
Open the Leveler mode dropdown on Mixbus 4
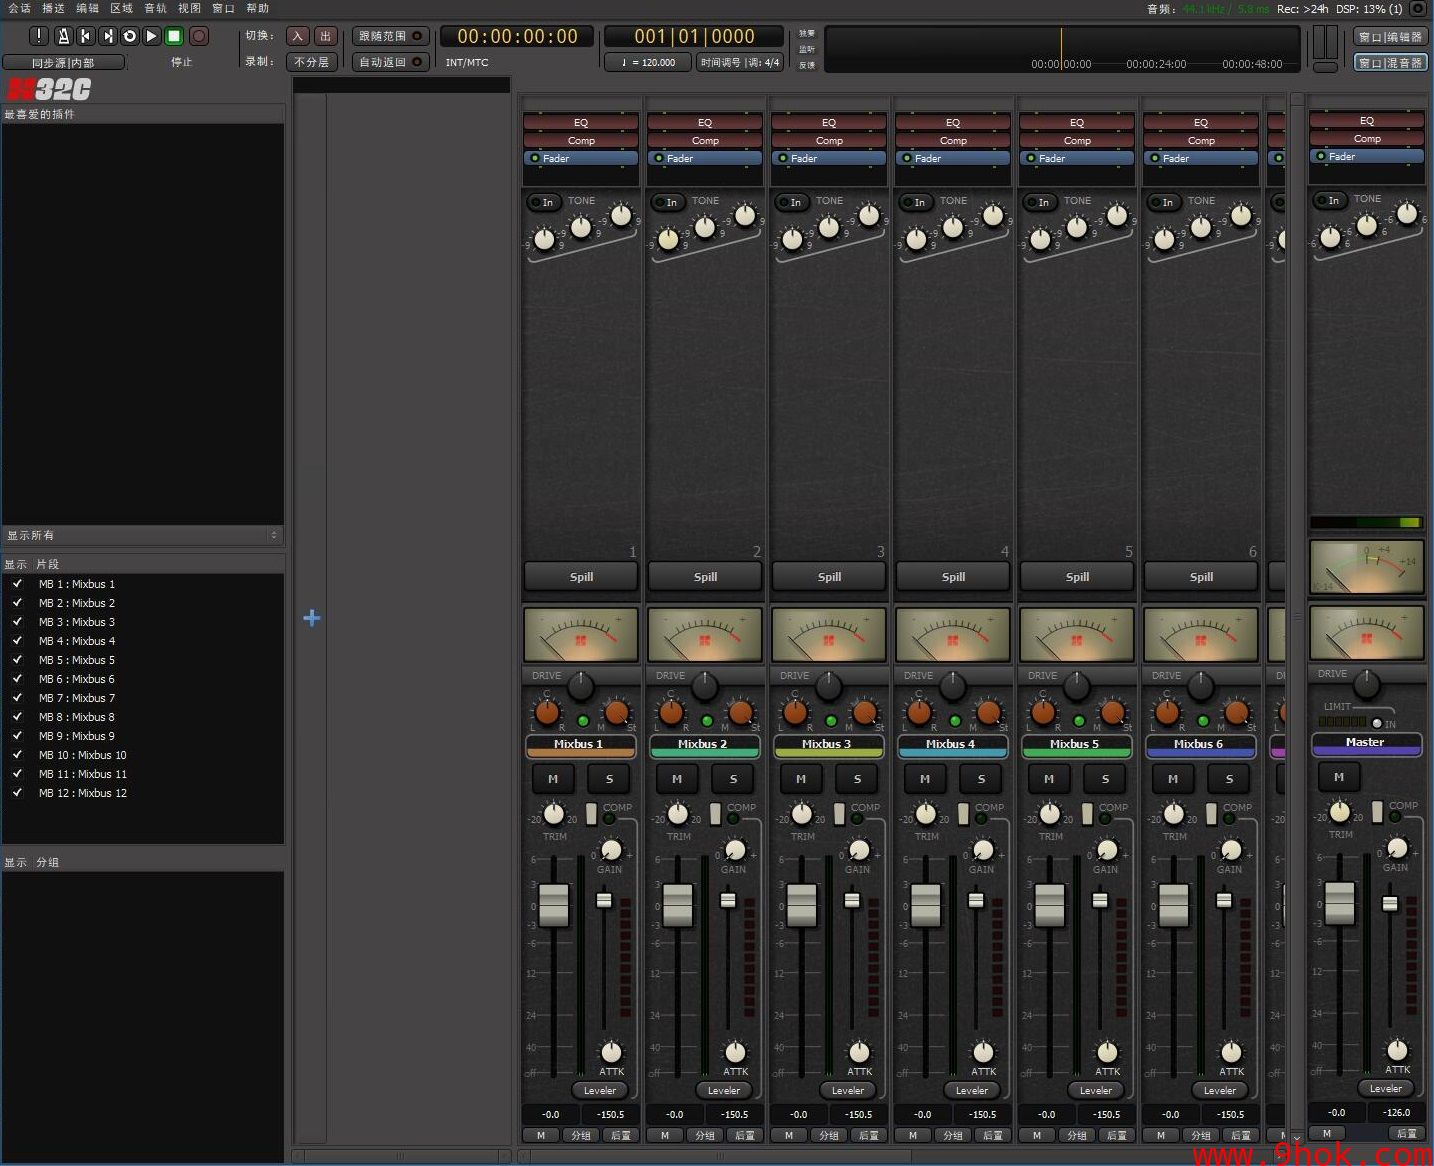point(972,1090)
